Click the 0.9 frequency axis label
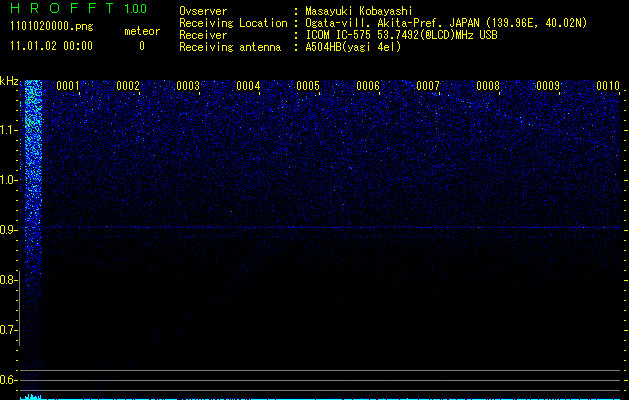 8,230
